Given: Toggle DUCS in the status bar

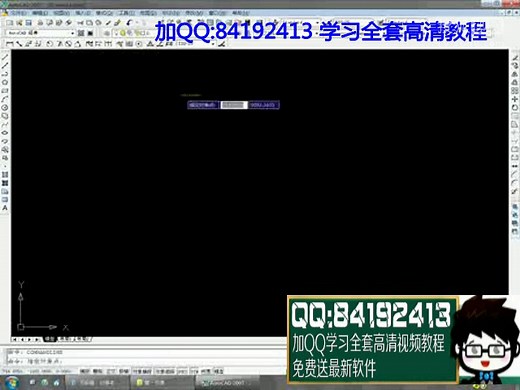Looking at the screenshot, I should [x=183, y=371].
